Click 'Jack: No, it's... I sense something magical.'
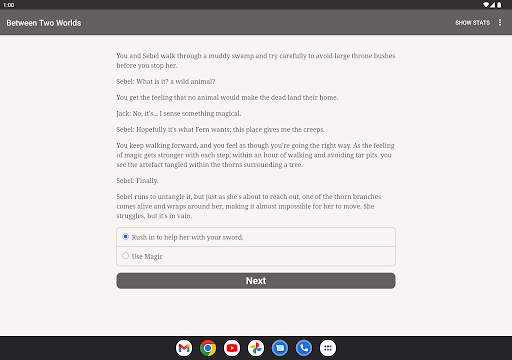The width and height of the screenshot is (512, 360). pyautogui.click(x=179, y=114)
